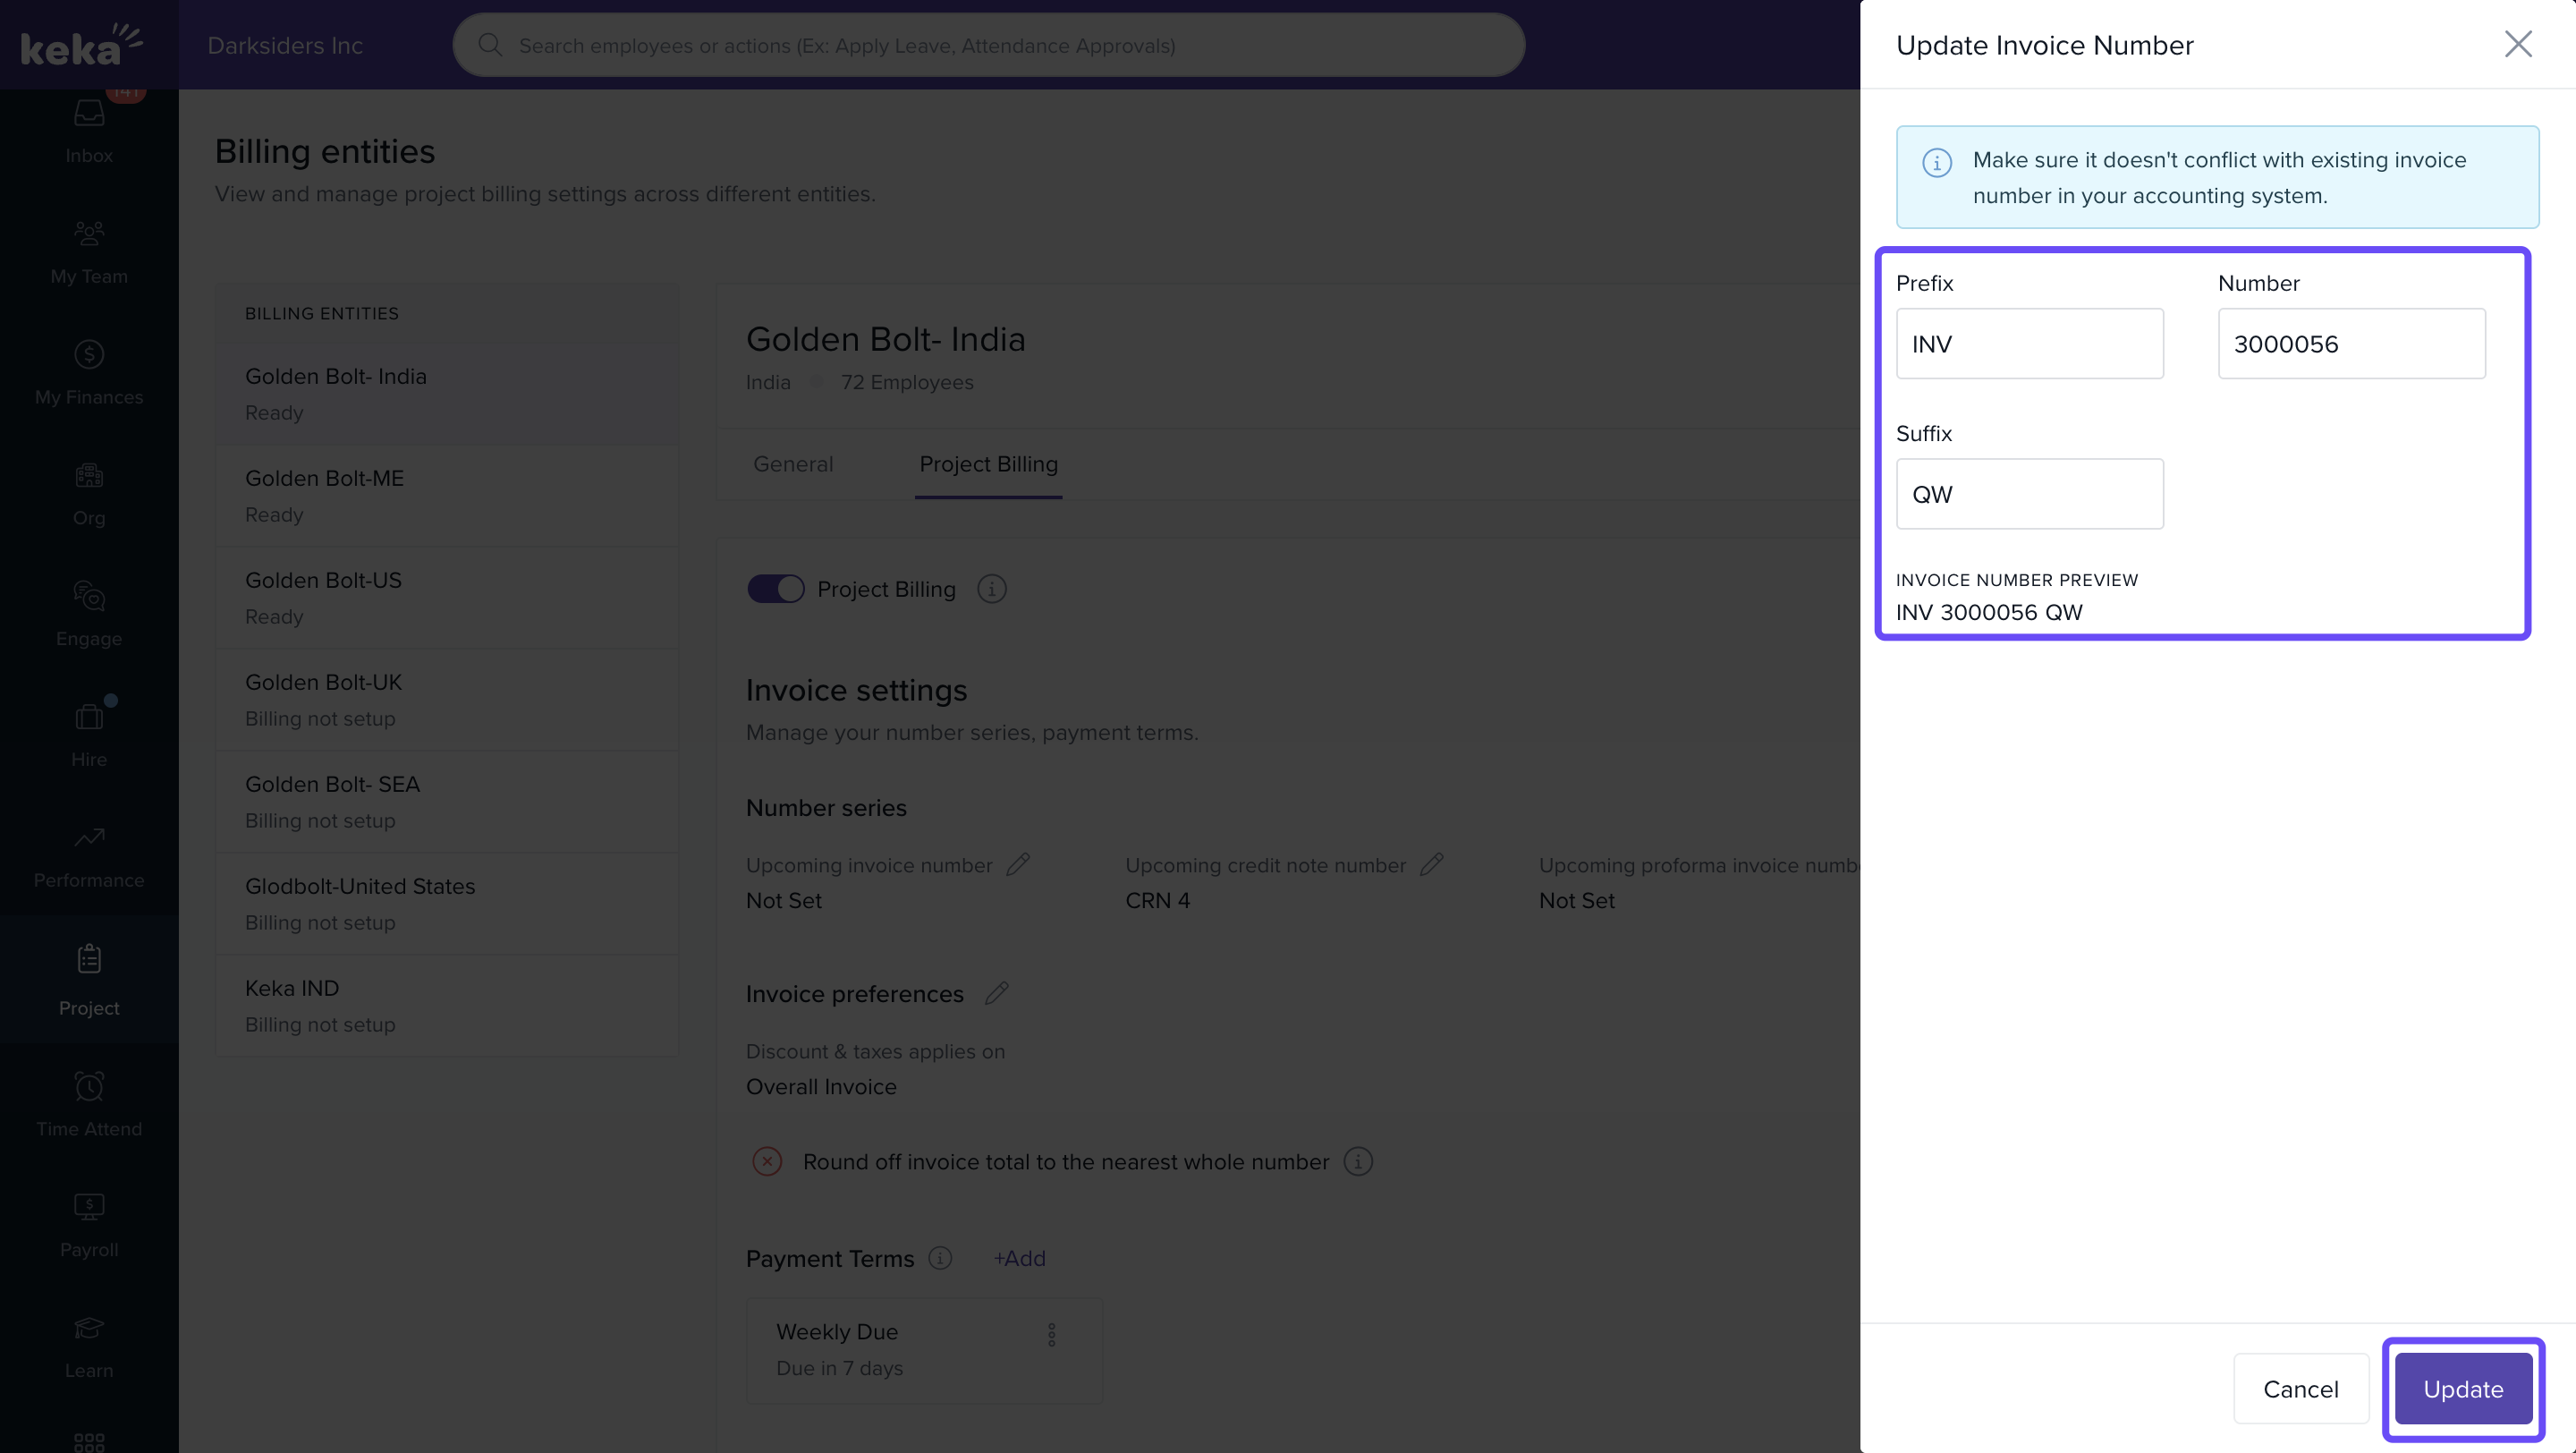2576x1453 pixels.
Task: Click the Number input field
Action: click(x=2351, y=343)
